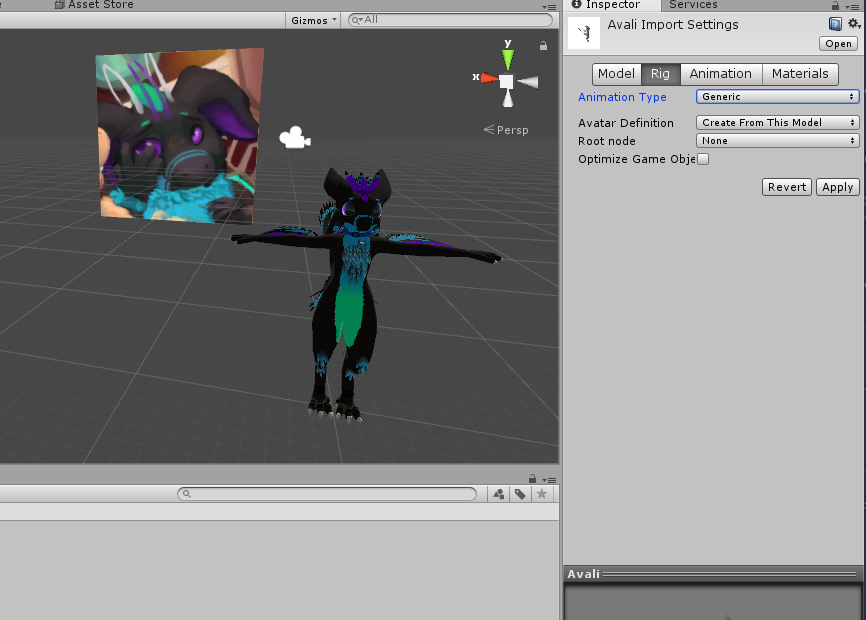Click the gizmo center cube
The image size is (866, 620).
[x=506, y=82]
